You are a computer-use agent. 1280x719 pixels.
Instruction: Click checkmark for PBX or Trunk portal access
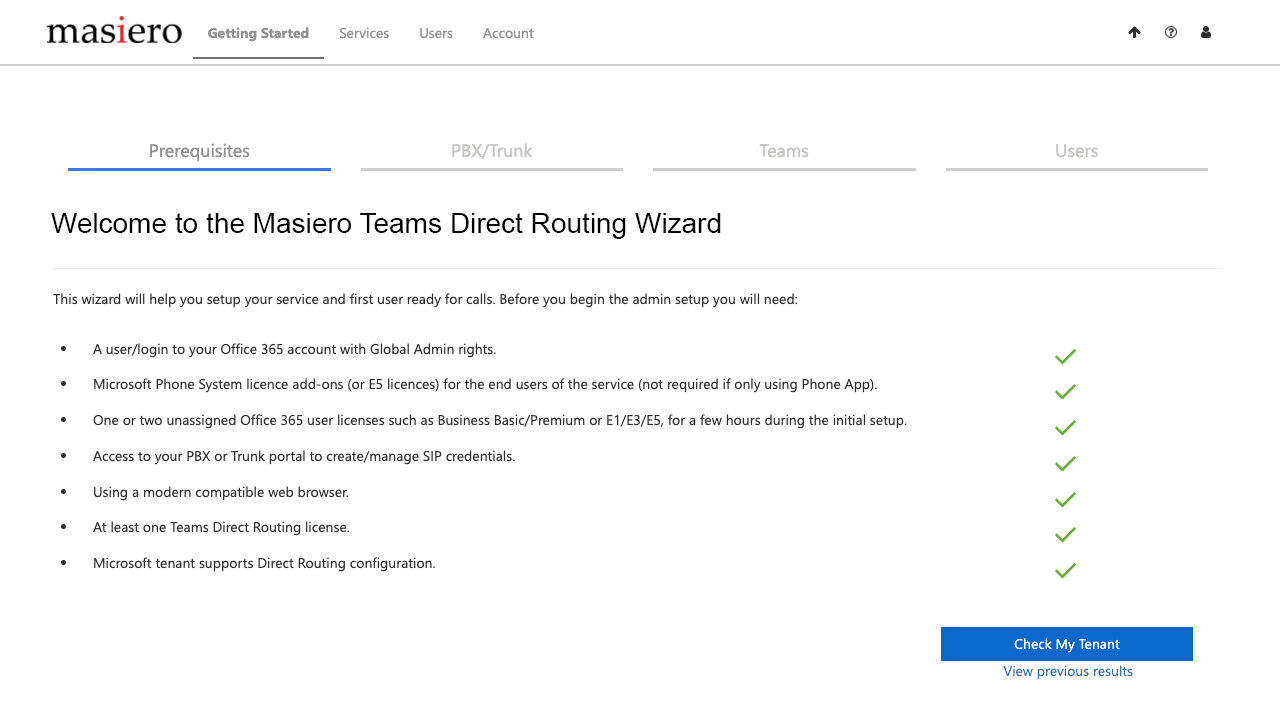pos(1065,463)
